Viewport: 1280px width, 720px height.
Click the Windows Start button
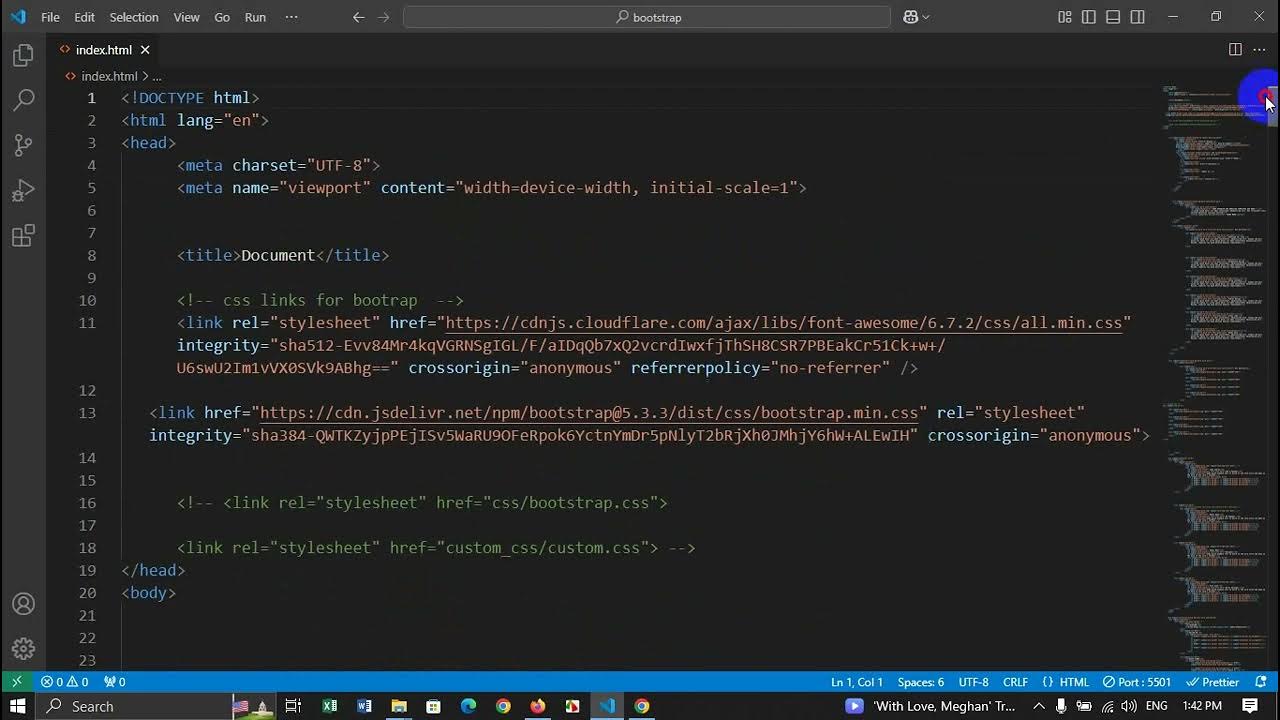[18, 706]
